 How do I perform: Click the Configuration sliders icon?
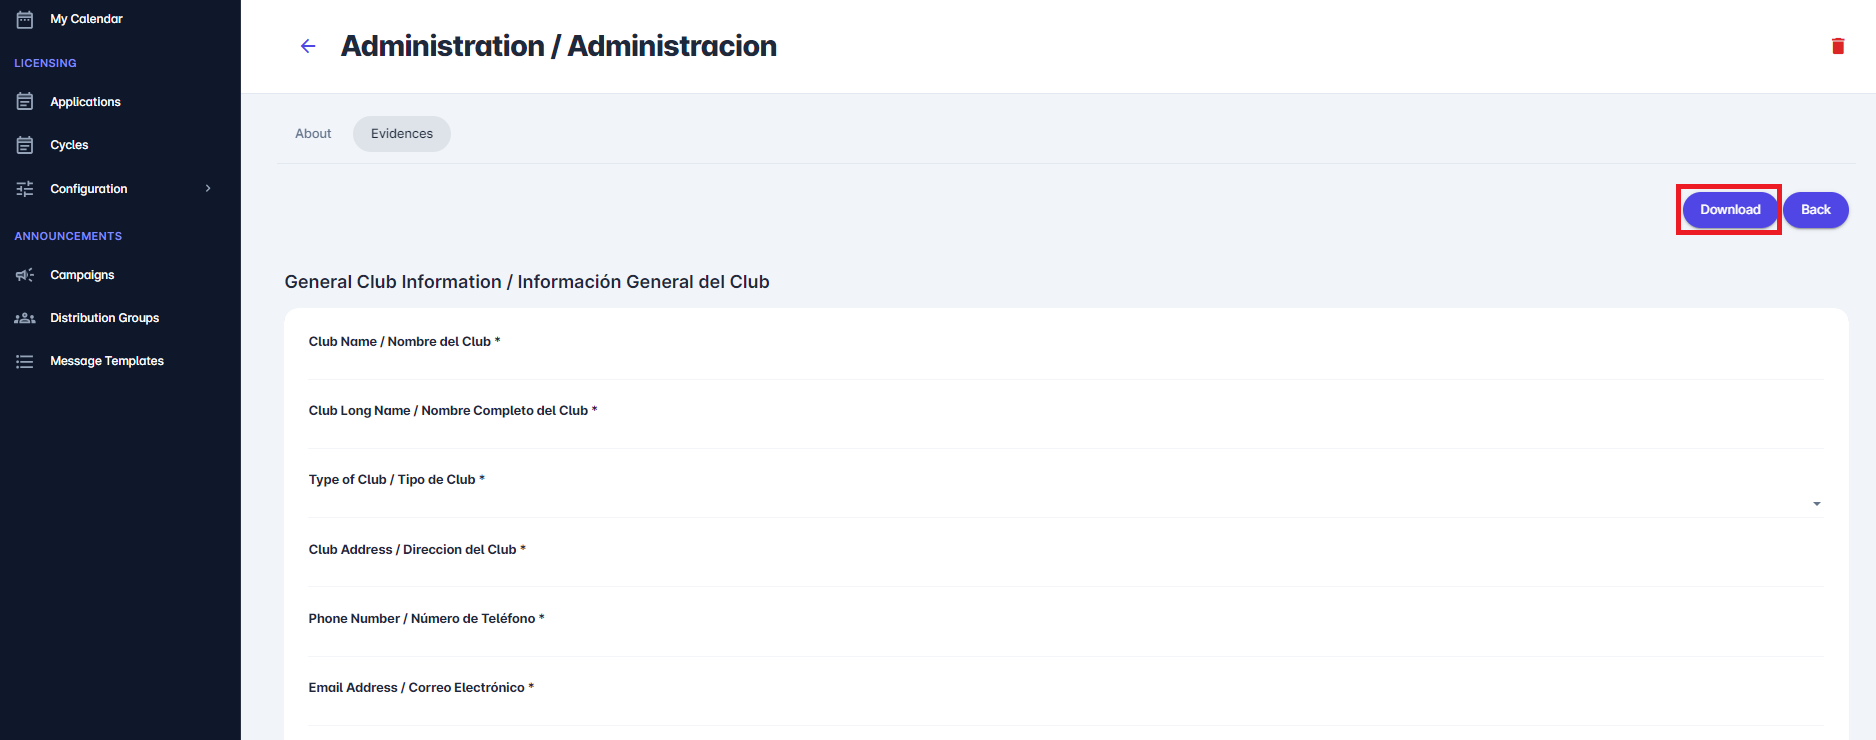coord(25,189)
